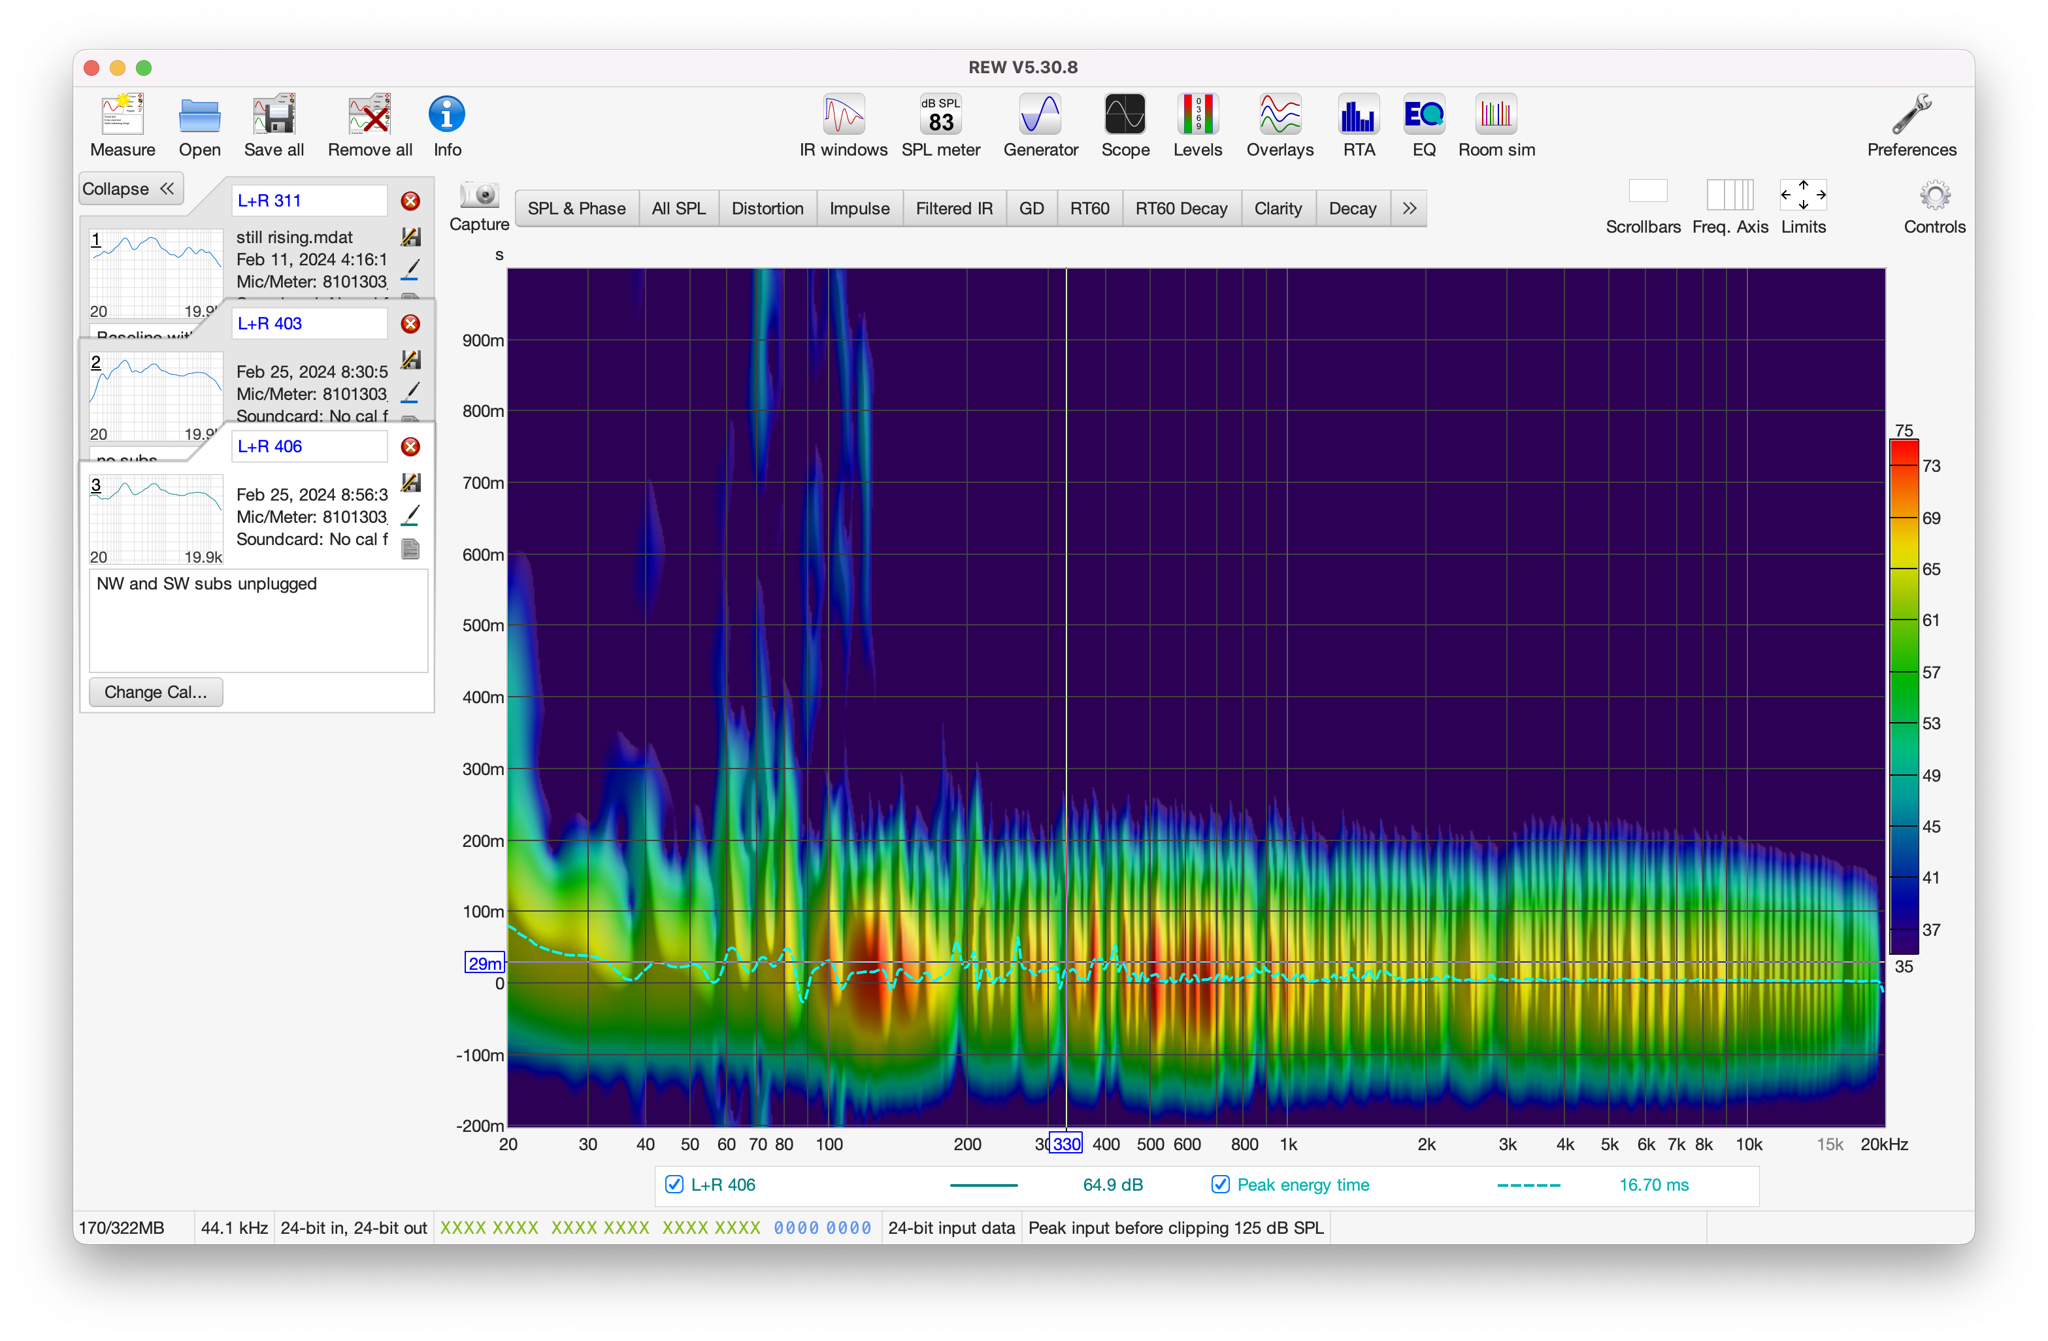Viewport: 2048px width, 1341px height.
Task: Open graph Limits settings
Action: (1803, 206)
